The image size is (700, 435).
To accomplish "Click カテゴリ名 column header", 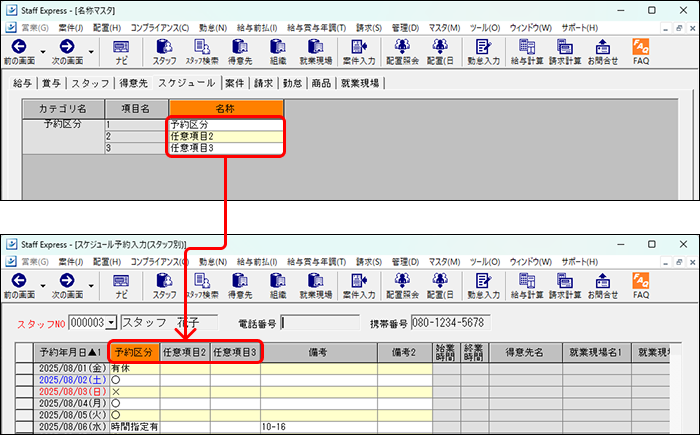I will coord(63,109).
